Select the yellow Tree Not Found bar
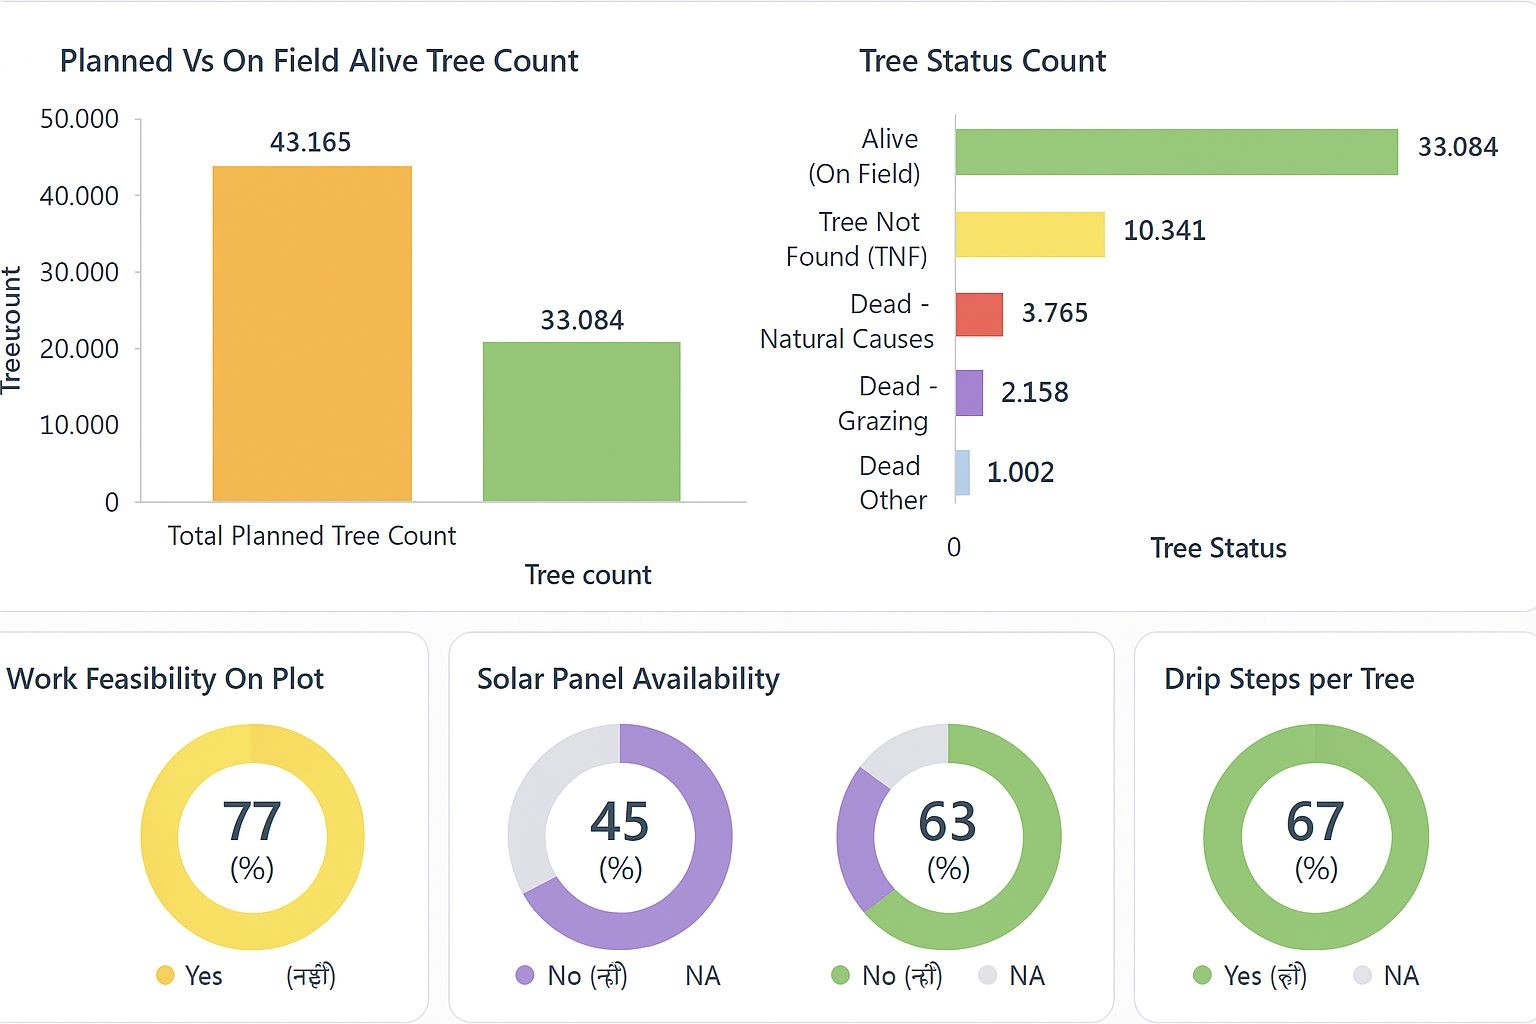 (x=1030, y=234)
